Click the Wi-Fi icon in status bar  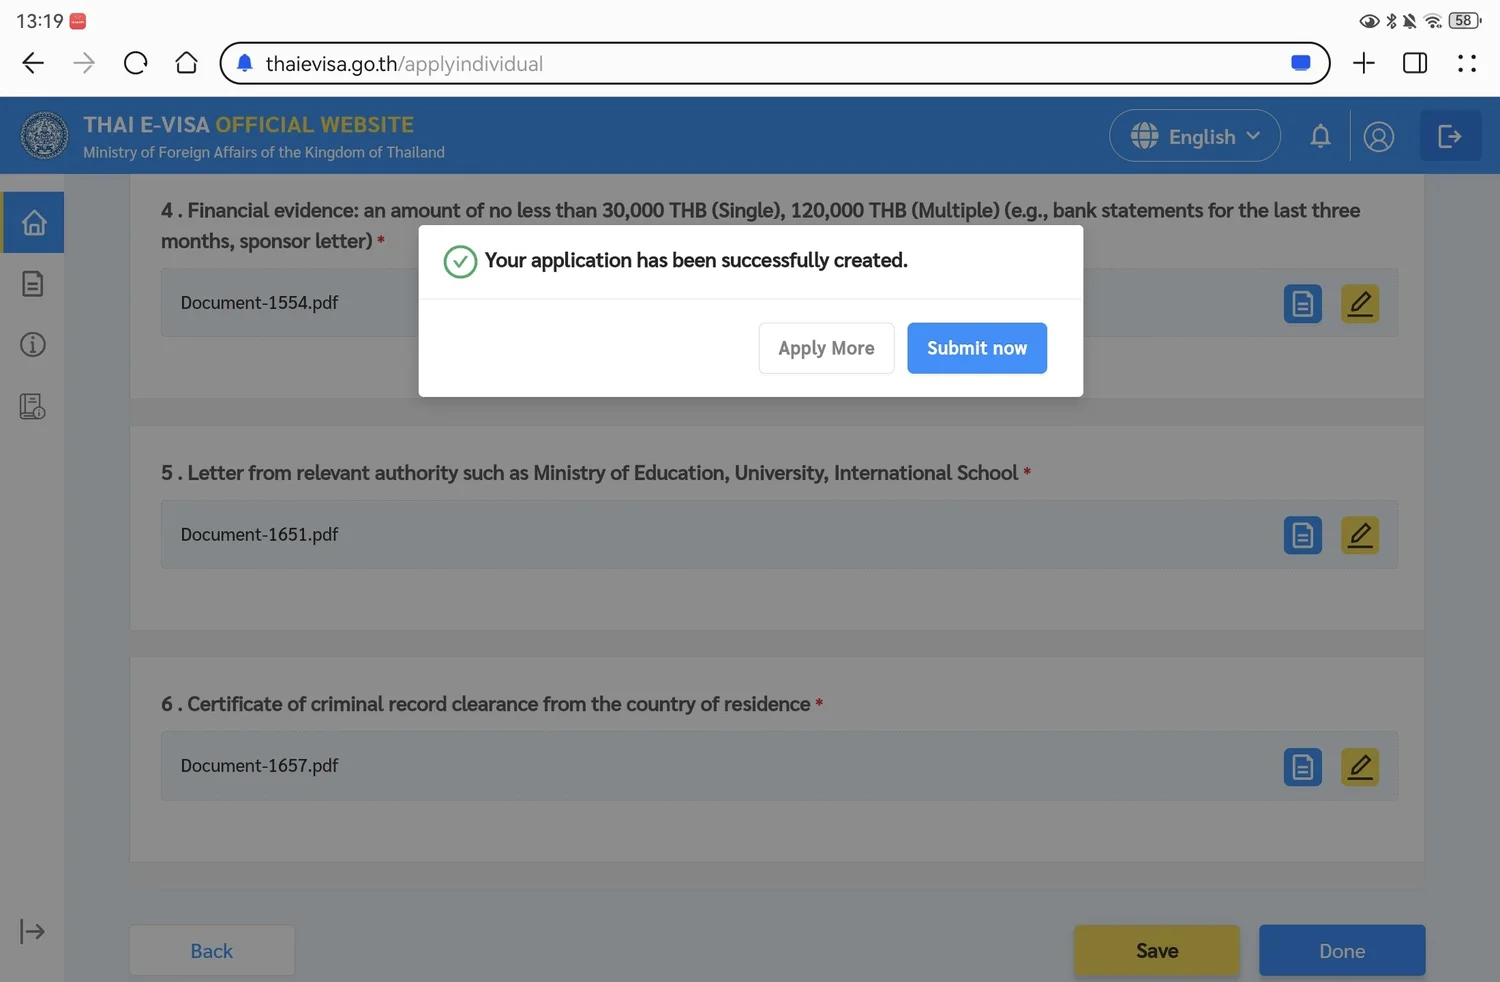[x=1433, y=21]
